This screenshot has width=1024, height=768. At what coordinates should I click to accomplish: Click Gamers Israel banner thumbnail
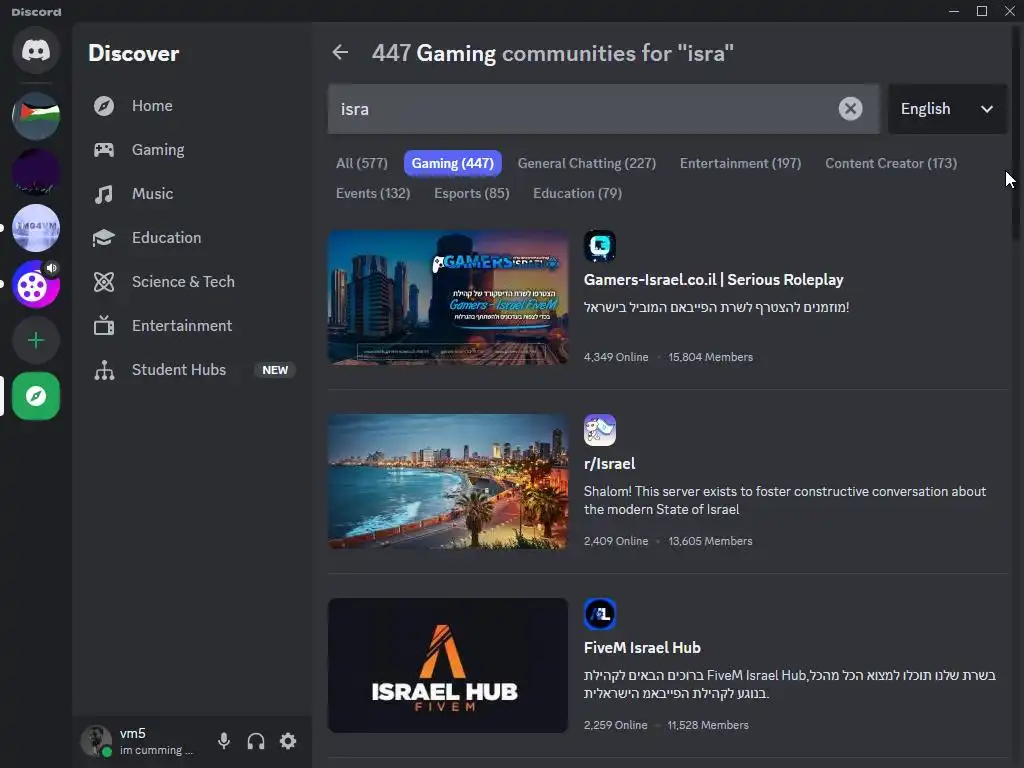[x=448, y=297]
